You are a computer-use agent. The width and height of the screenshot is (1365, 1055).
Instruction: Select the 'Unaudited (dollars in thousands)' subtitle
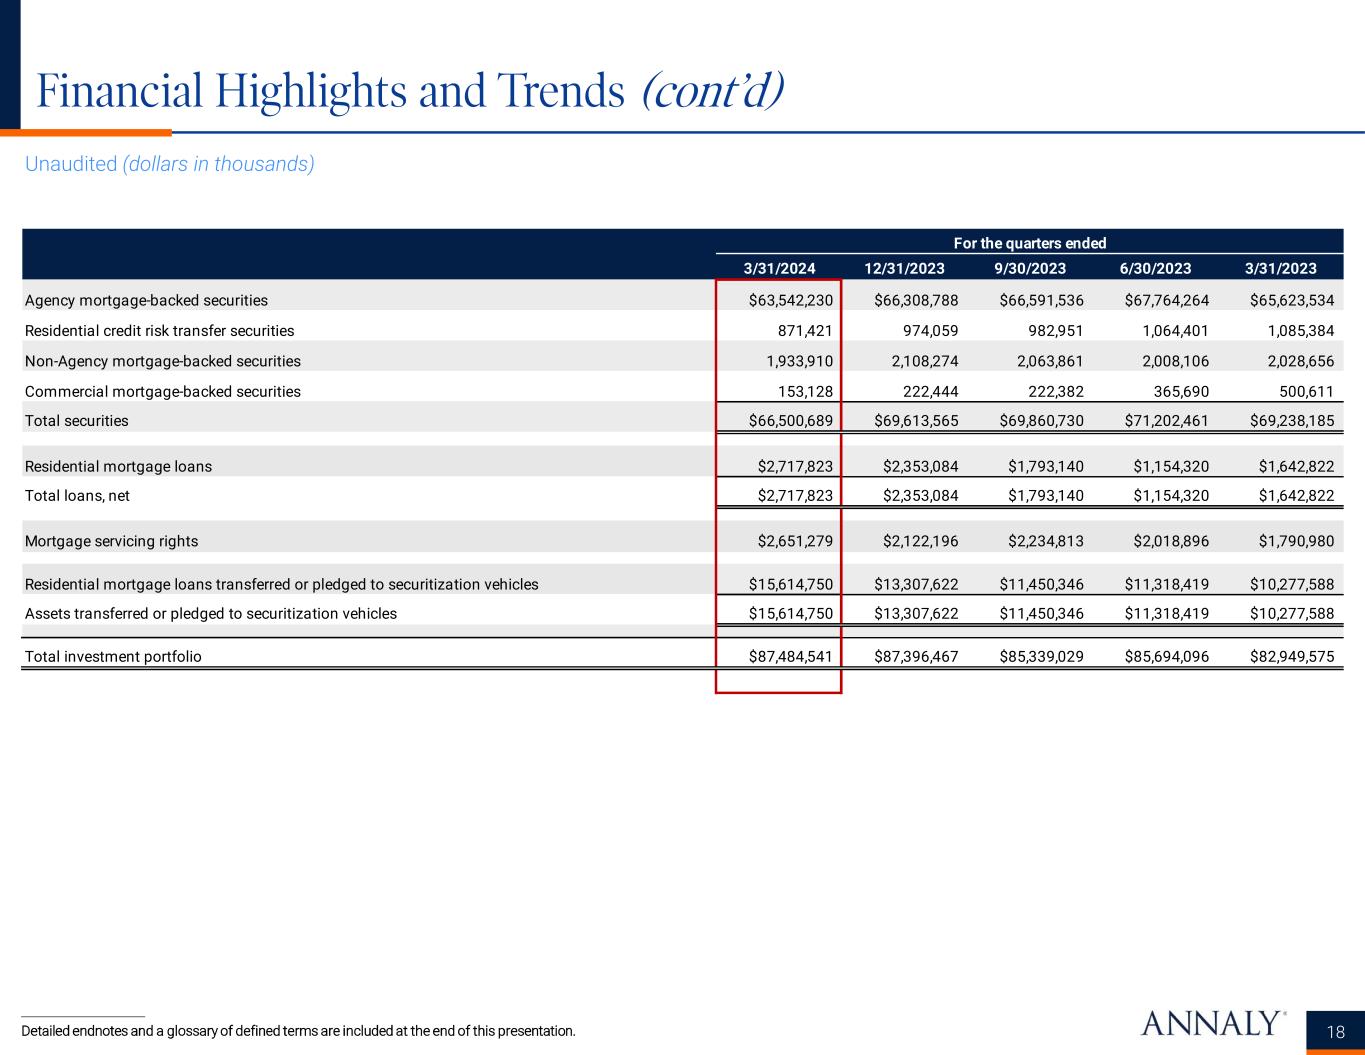point(169,164)
